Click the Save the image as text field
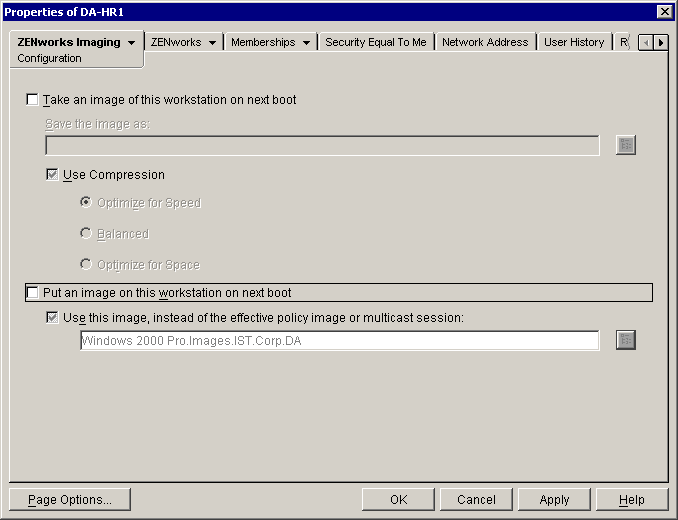The image size is (678, 520). click(322, 145)
